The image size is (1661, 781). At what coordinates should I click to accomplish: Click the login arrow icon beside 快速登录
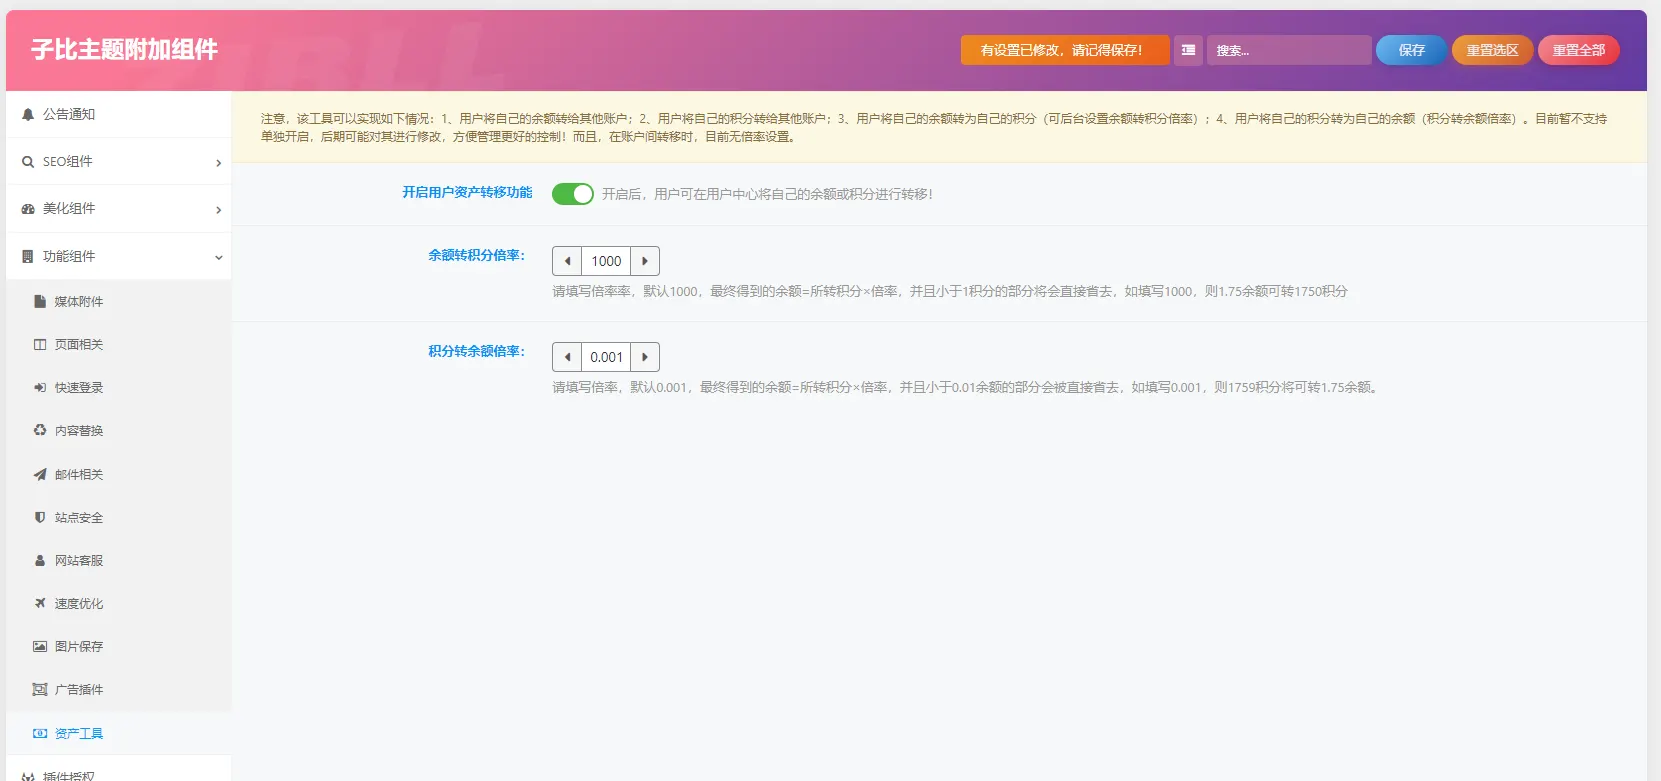click(x=40, y=387)
